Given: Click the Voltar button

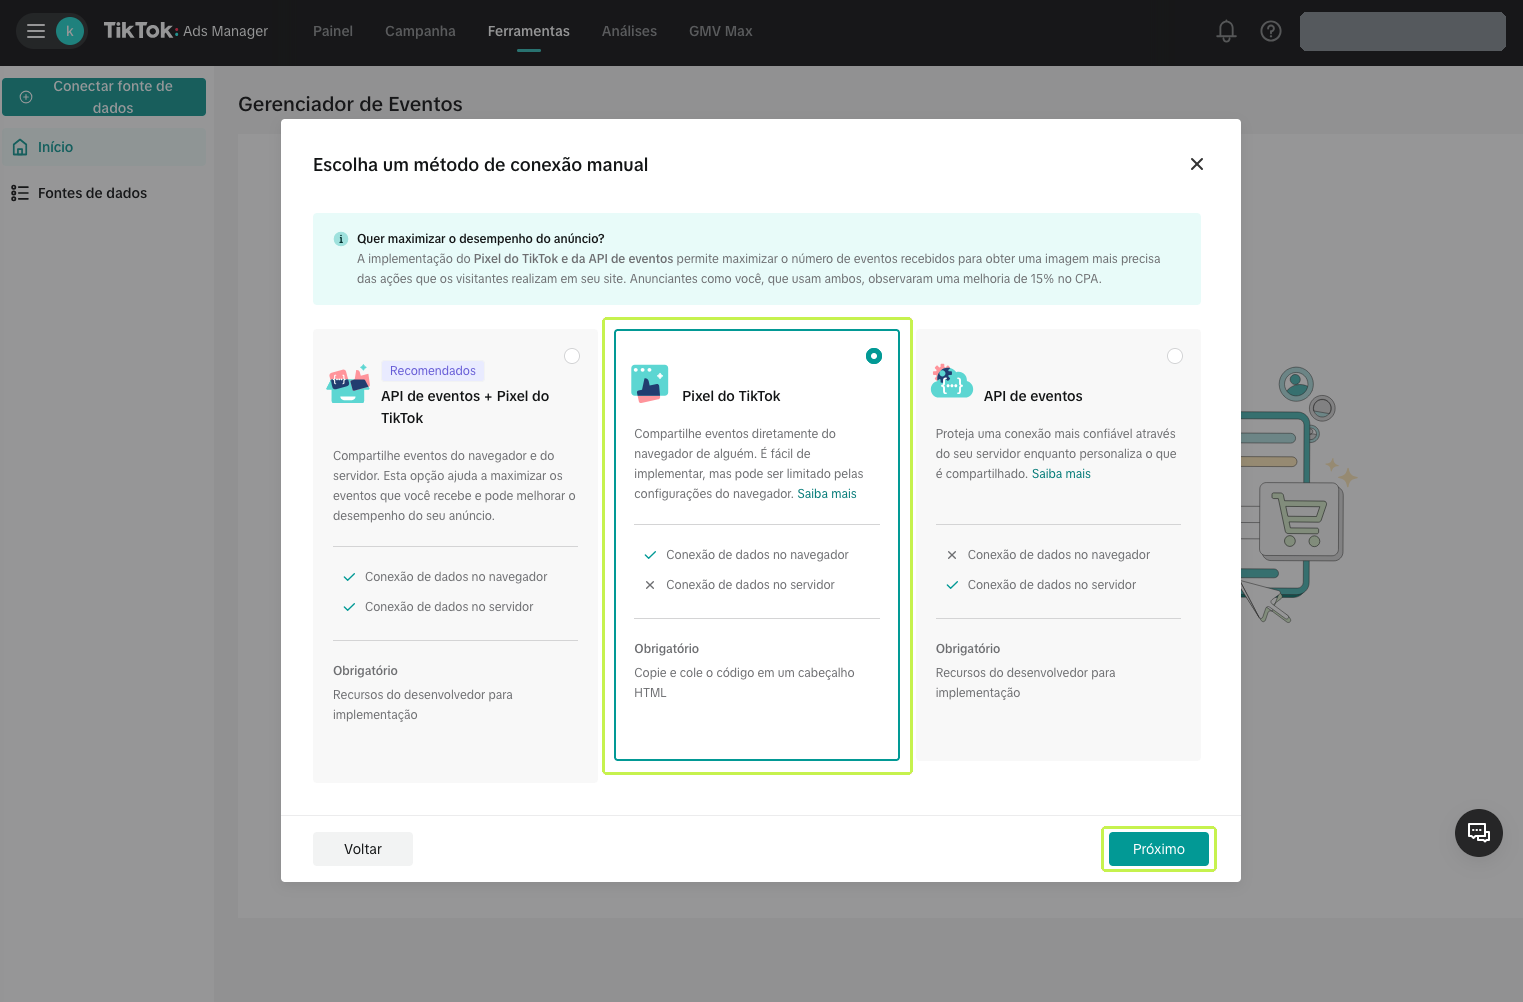Looking at the screenshot, I should pyautogui.click(x=363, y=849).
